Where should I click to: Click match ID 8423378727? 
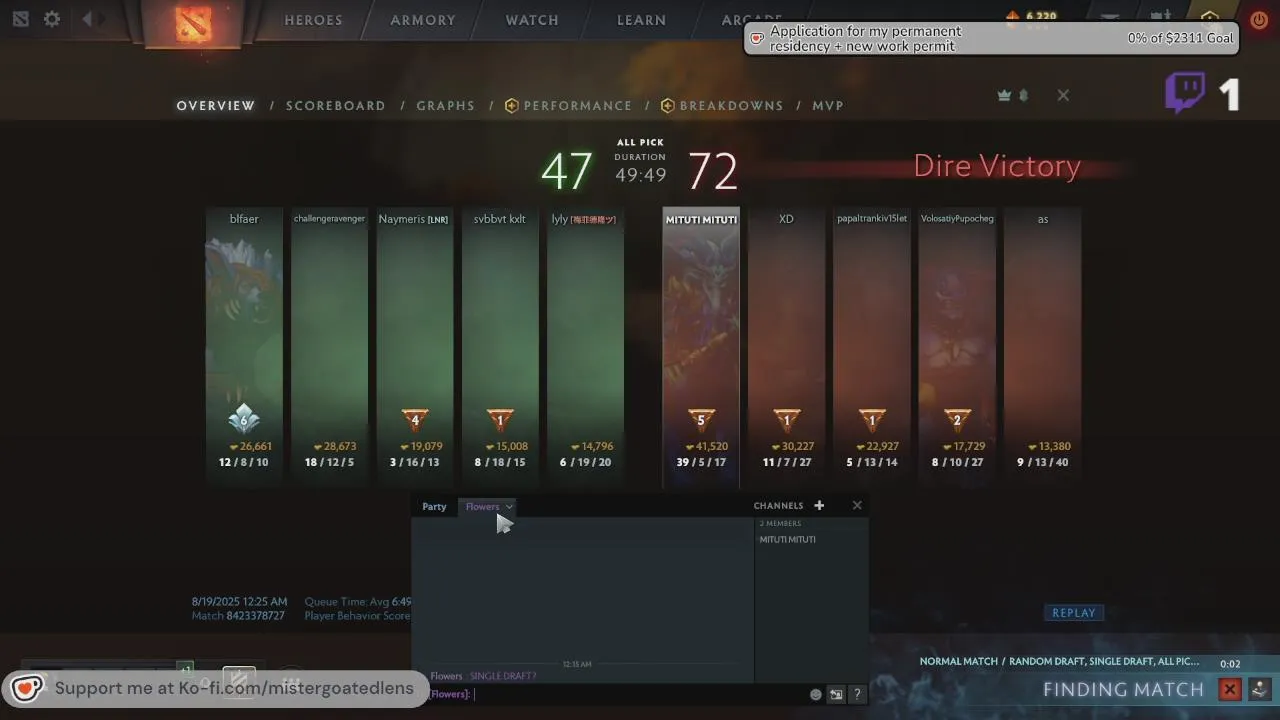pos(255,616)
